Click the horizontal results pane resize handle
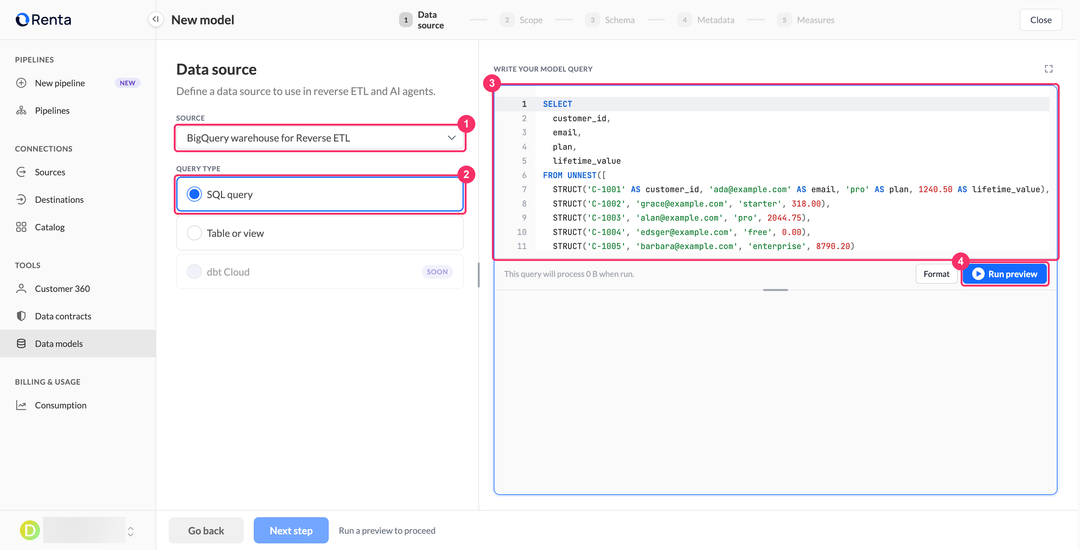This screenshot has width=1080, height=550. [776, 290]
